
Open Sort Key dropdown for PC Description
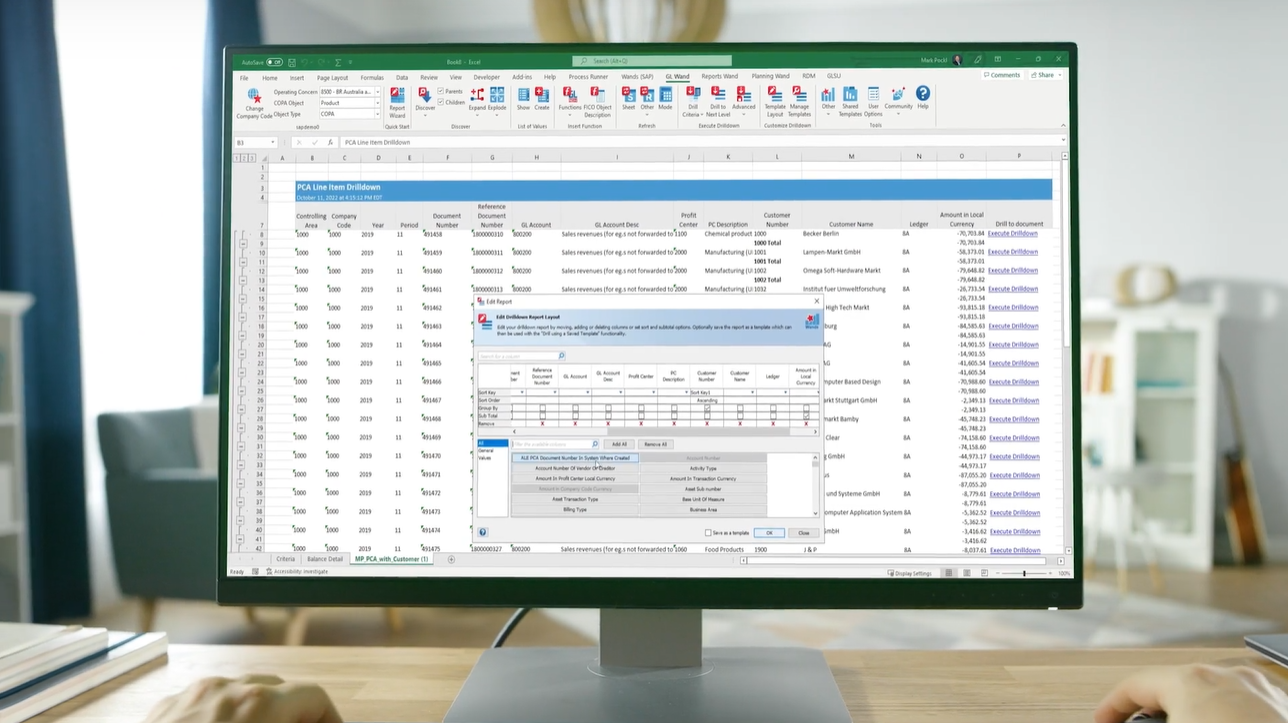click(x=687, y=392)
